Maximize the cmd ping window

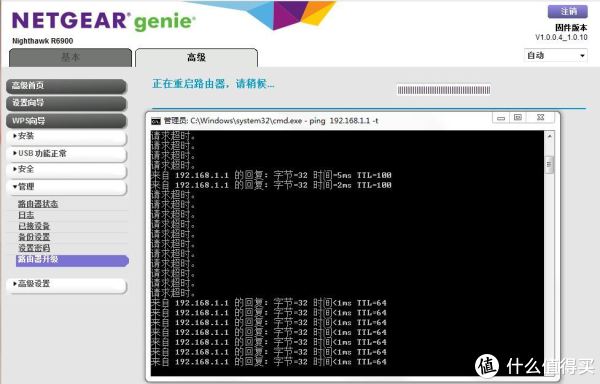click(x=518, y=118)
